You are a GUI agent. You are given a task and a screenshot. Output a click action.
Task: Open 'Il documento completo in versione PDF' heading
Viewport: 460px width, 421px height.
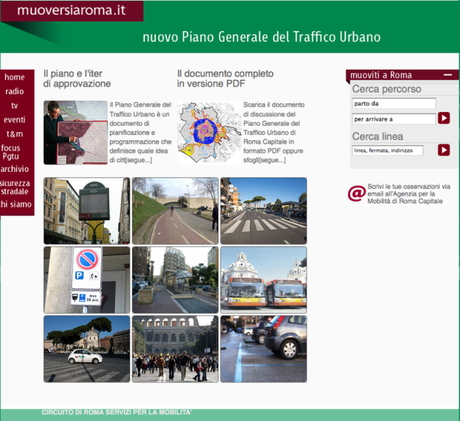click(225, 79)
